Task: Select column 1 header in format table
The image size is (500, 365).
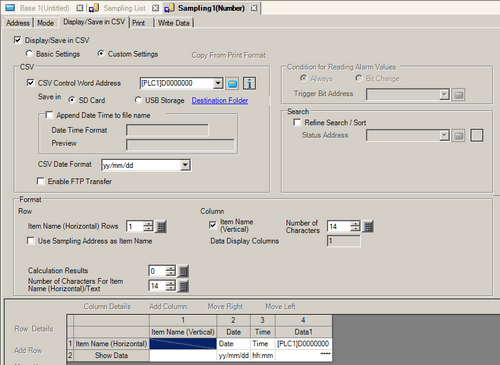Action: pos(183,320)
